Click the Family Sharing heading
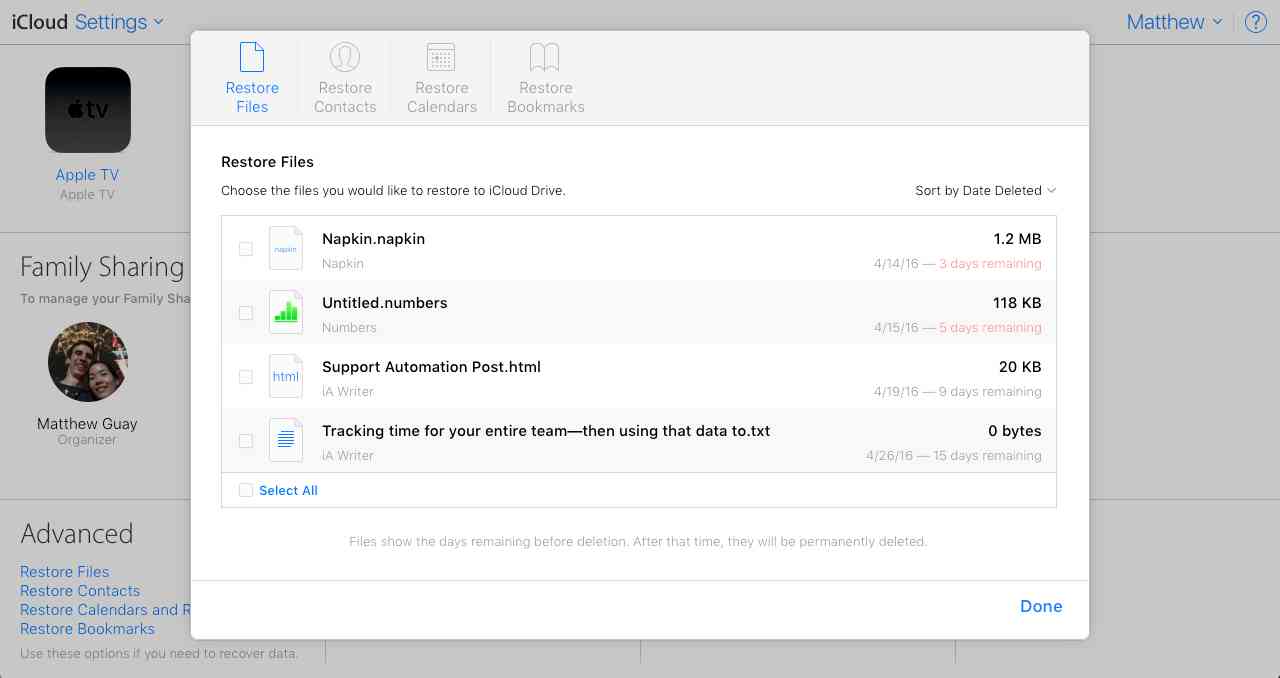Image resolution: width=1280 pixels, height=678 pixels. (102, 267)
